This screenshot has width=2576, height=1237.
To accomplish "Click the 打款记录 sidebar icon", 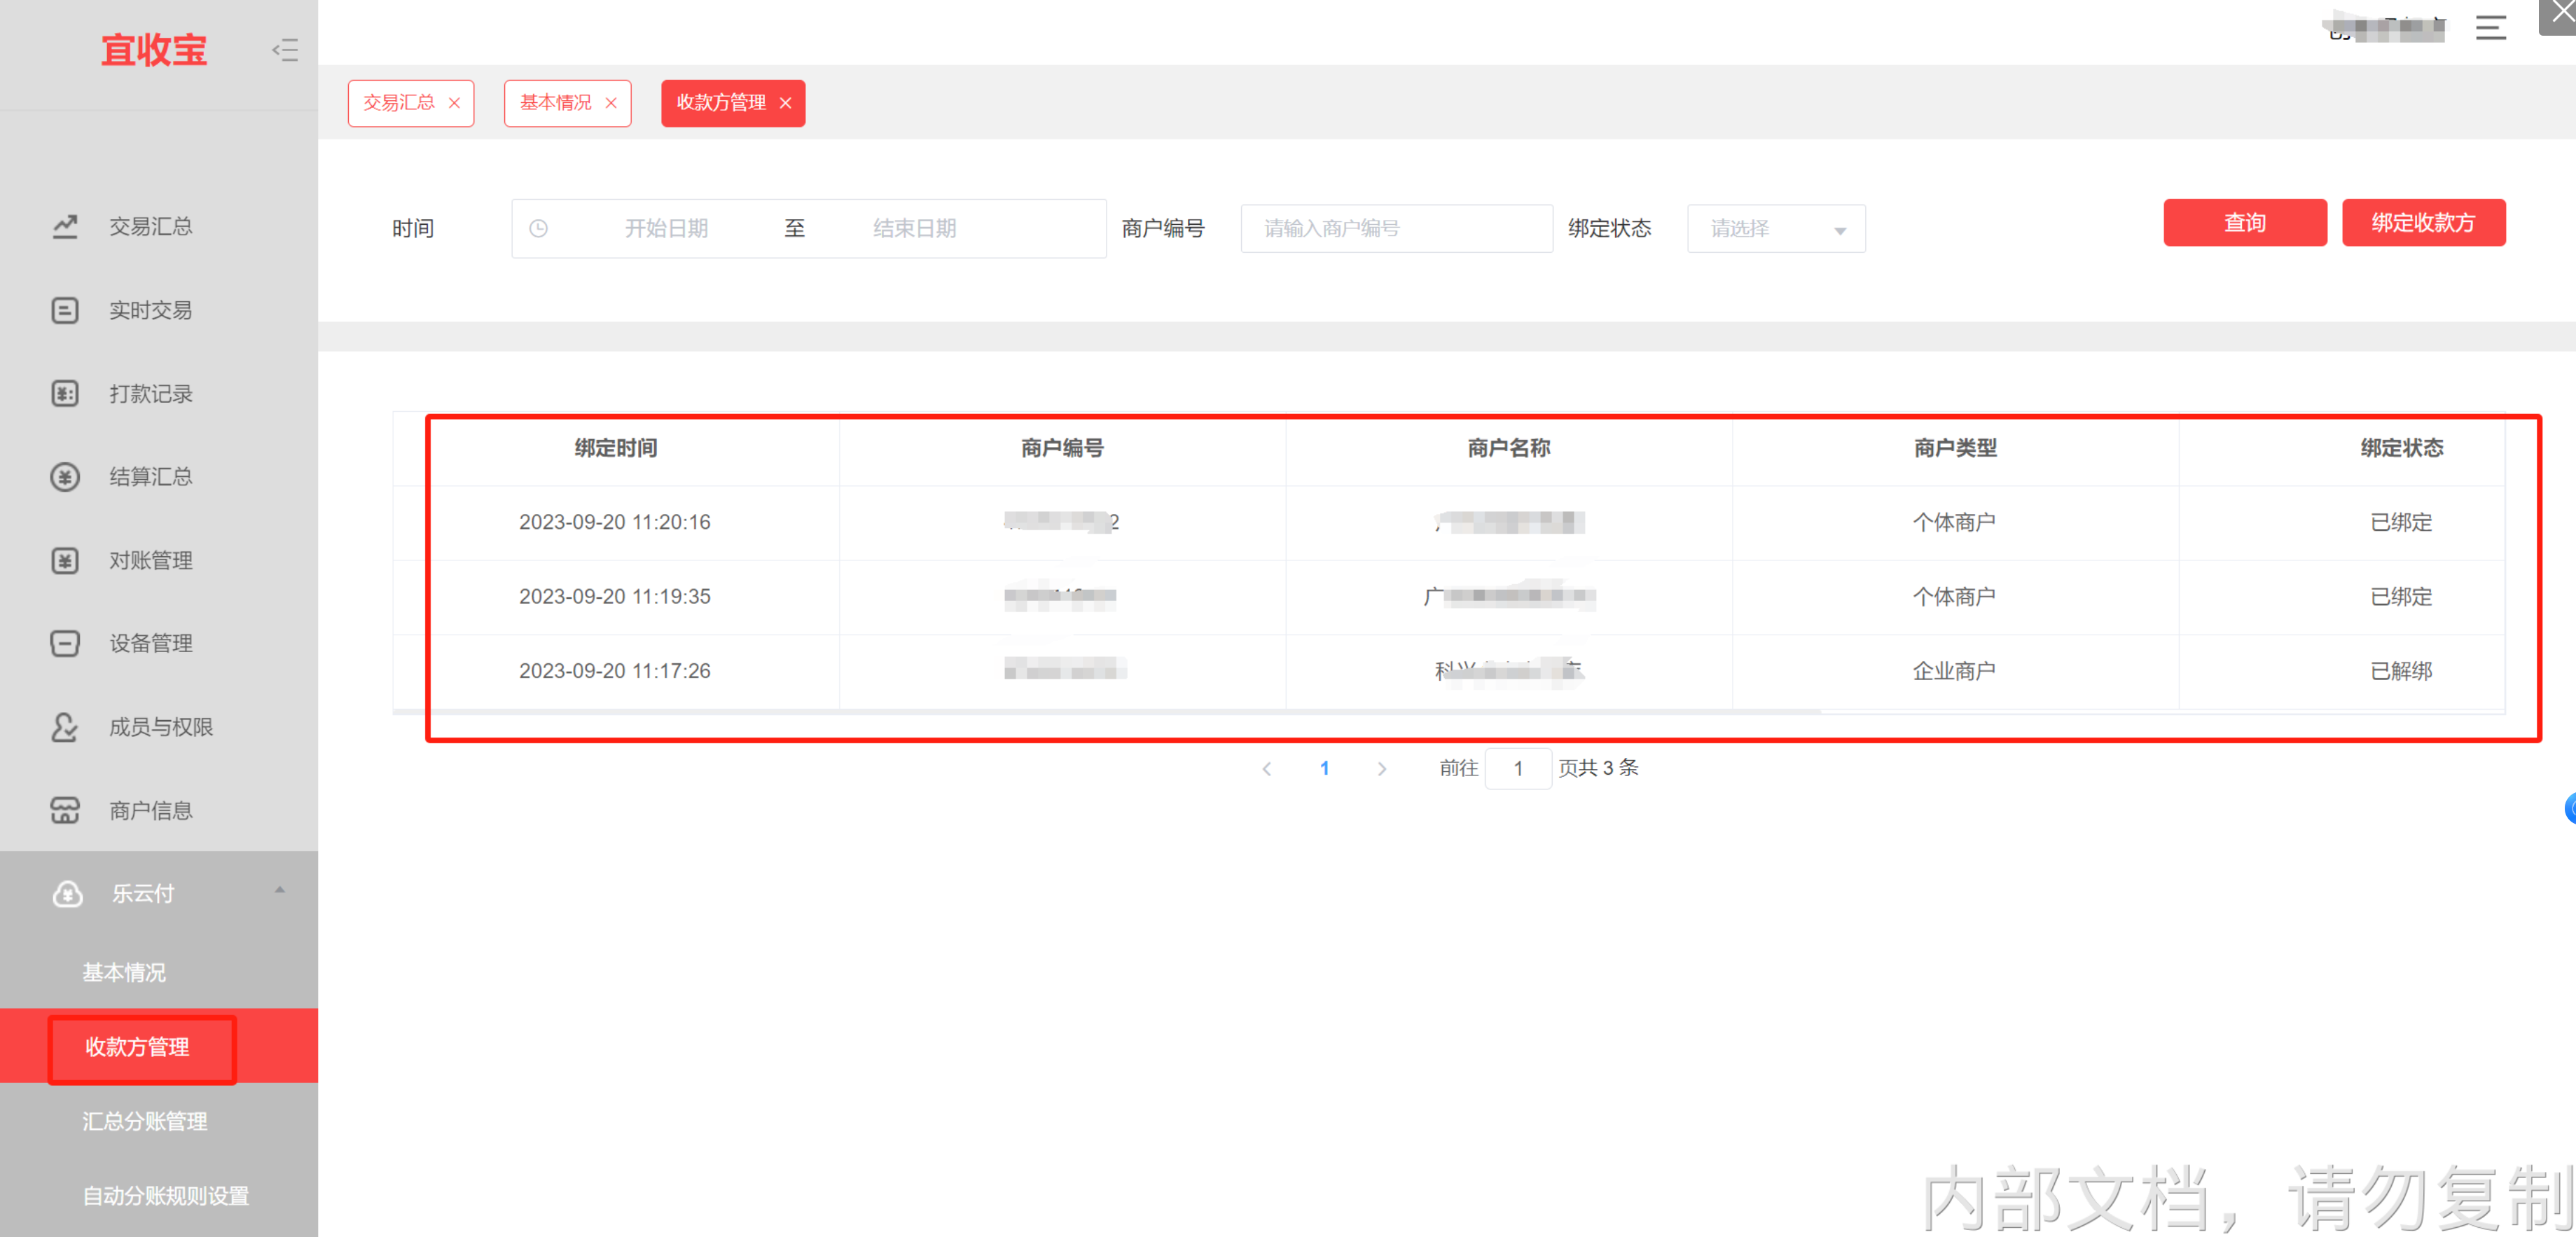I will 65,394.
